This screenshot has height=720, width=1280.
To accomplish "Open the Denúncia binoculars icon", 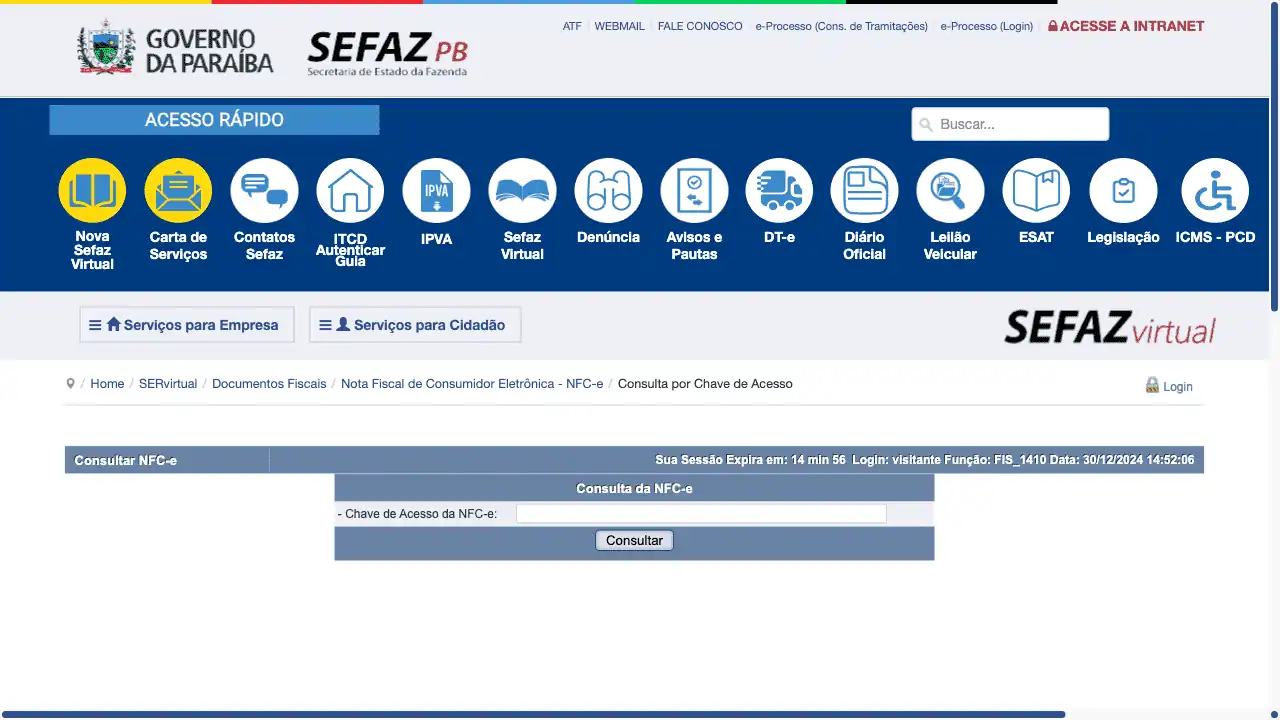I will point(608,191).
